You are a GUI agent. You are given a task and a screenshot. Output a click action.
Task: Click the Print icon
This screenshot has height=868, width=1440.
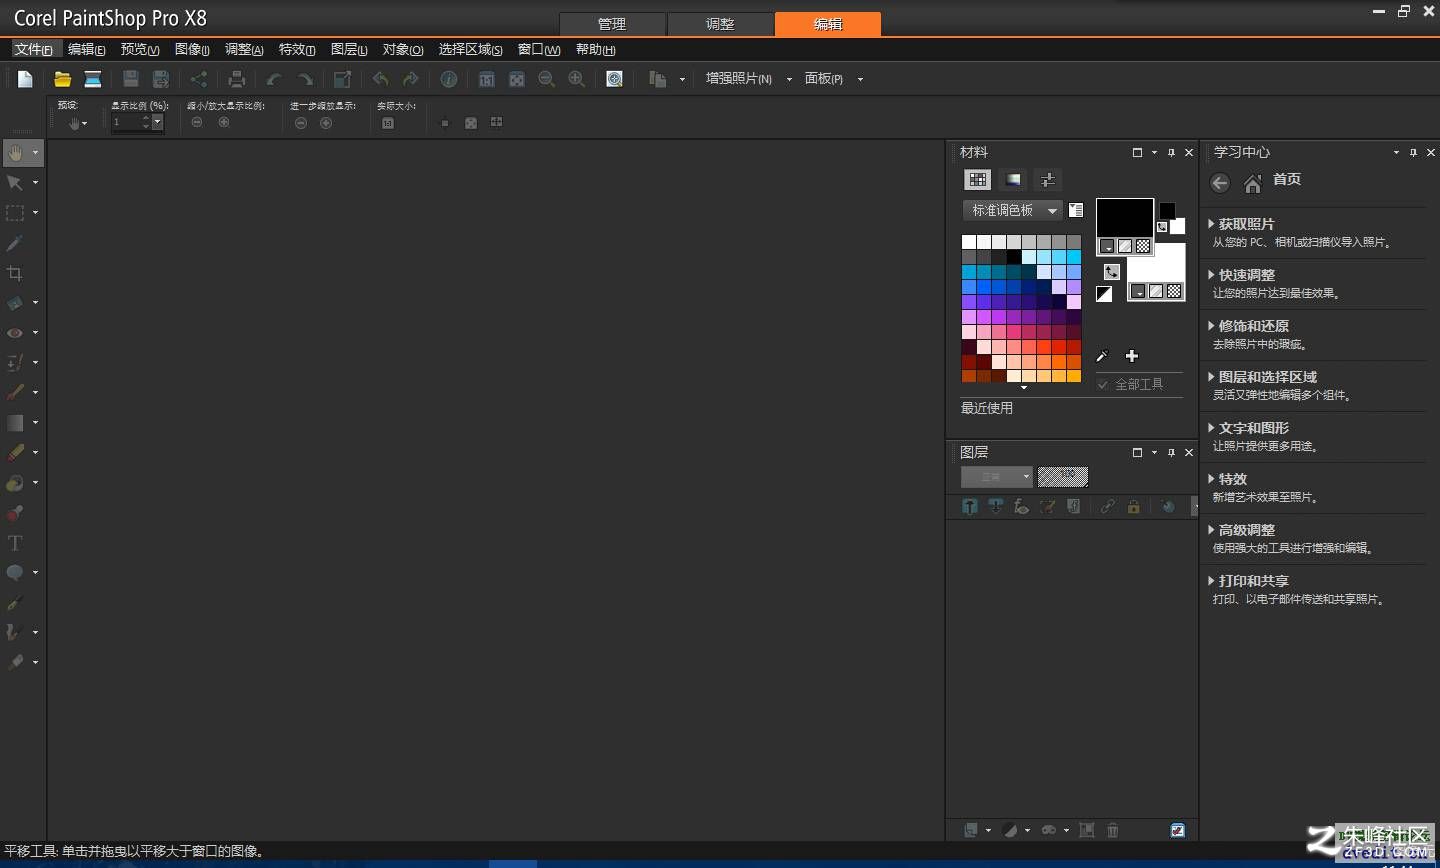coord(237,79)
